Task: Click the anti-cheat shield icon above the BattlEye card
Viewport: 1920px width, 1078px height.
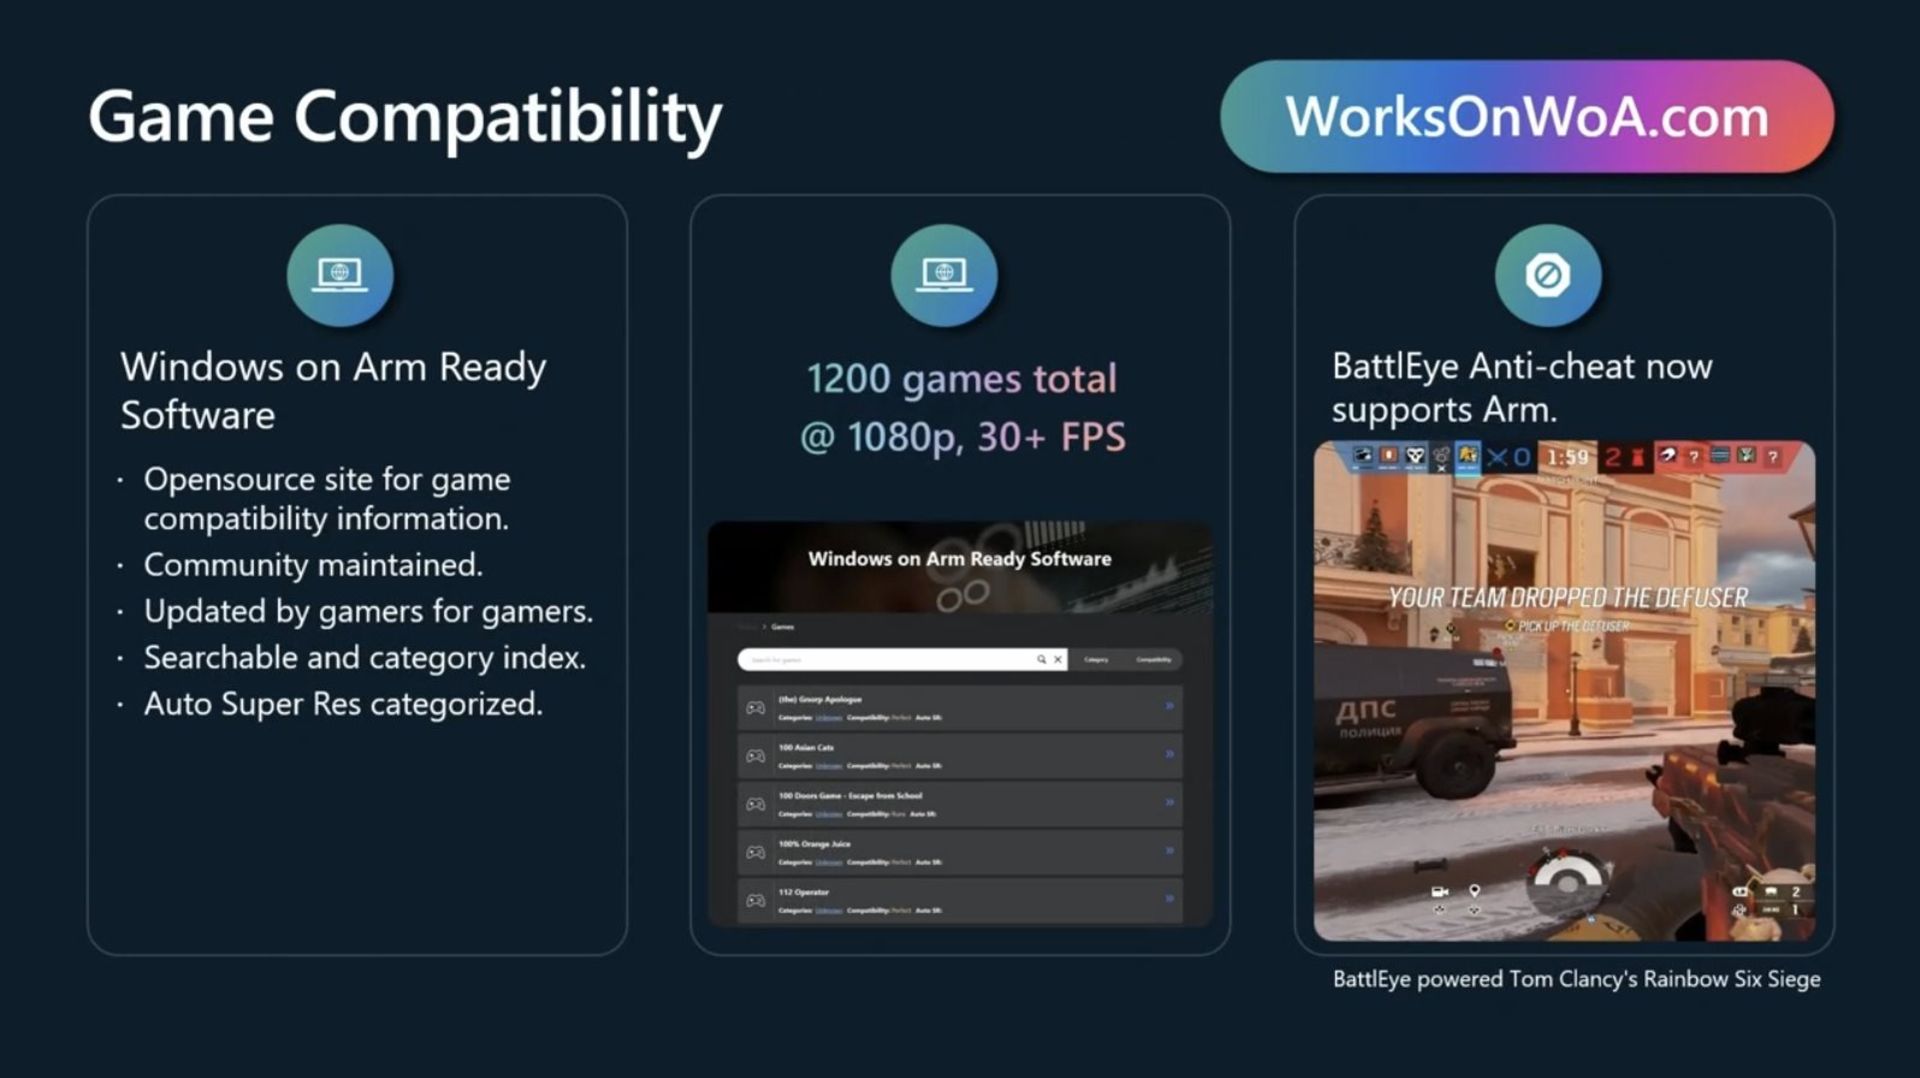Action: click(1548, 275)
